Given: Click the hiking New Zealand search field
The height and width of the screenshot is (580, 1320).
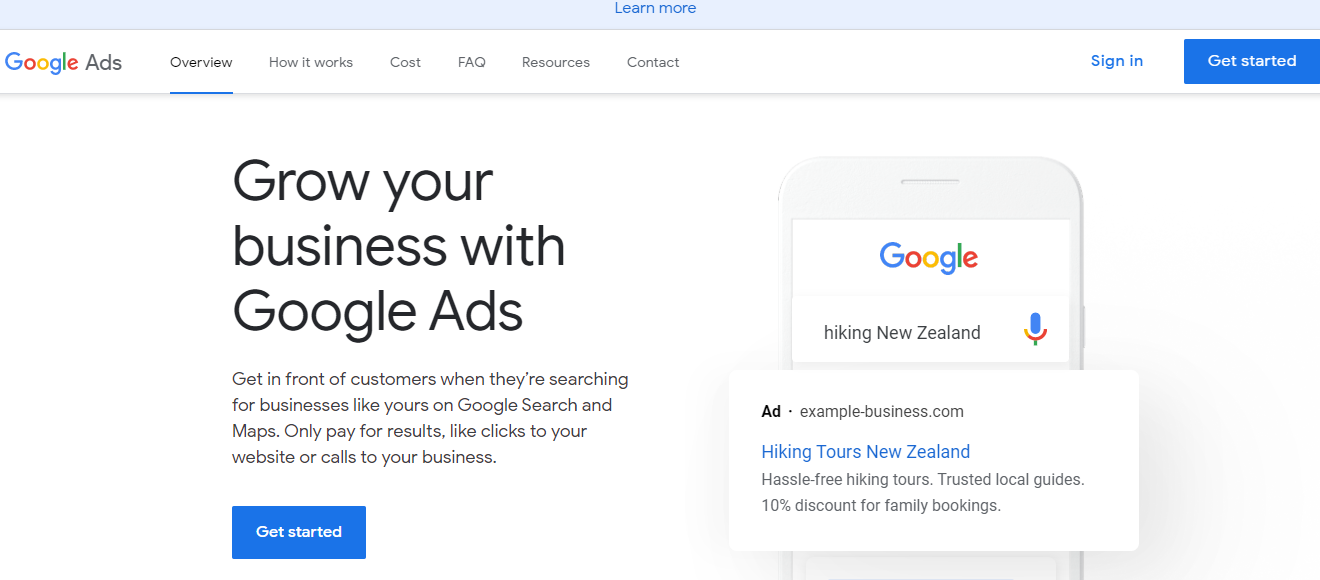Looking at the screenshot, I should coord(930,330).
